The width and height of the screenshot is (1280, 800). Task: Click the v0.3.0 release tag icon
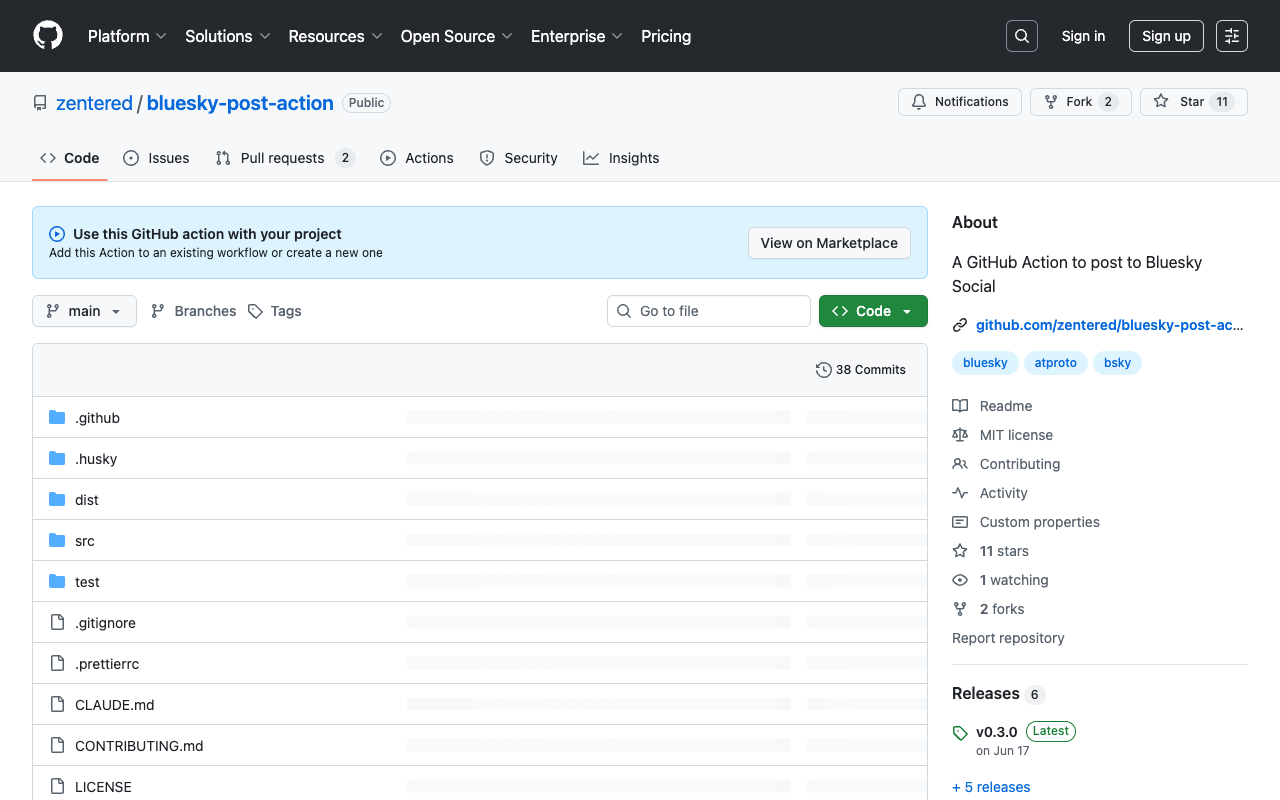(960, 732)
